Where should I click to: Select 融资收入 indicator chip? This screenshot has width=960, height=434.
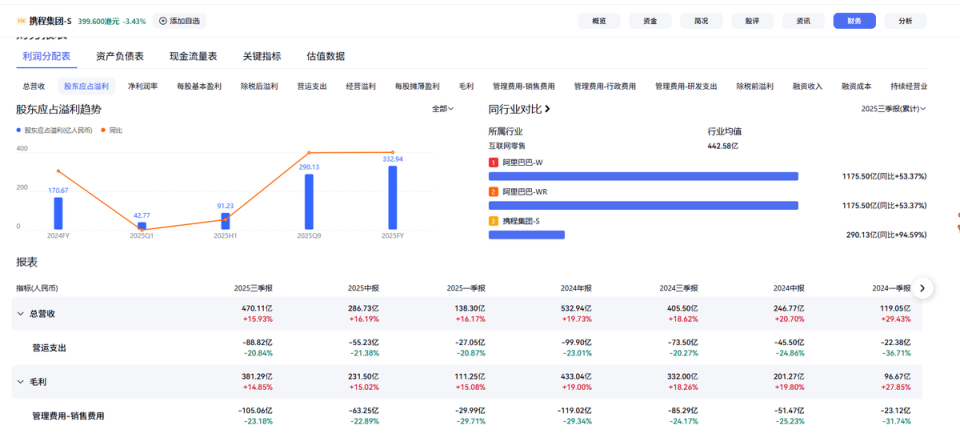click(808, 86)
